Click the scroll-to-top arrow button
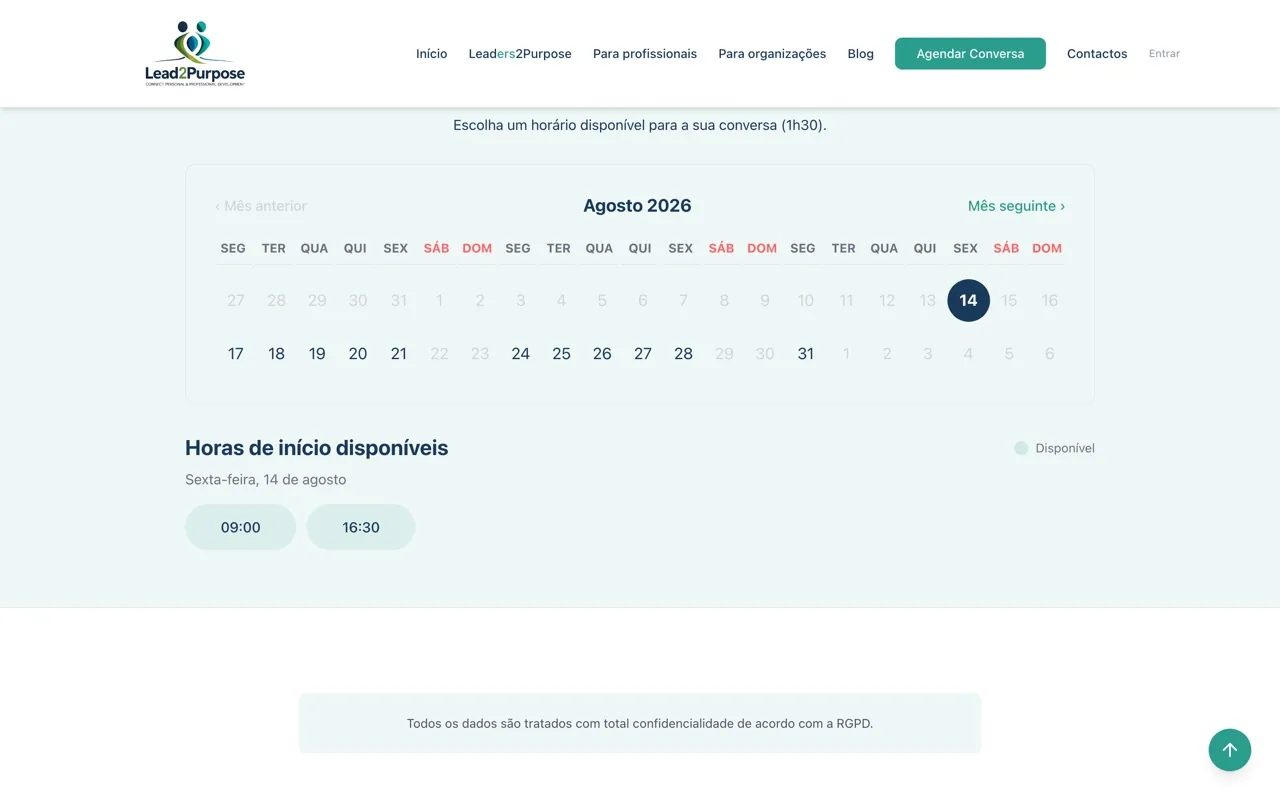This screenshot has width=1280, height=800. (x=1230, y=750)
